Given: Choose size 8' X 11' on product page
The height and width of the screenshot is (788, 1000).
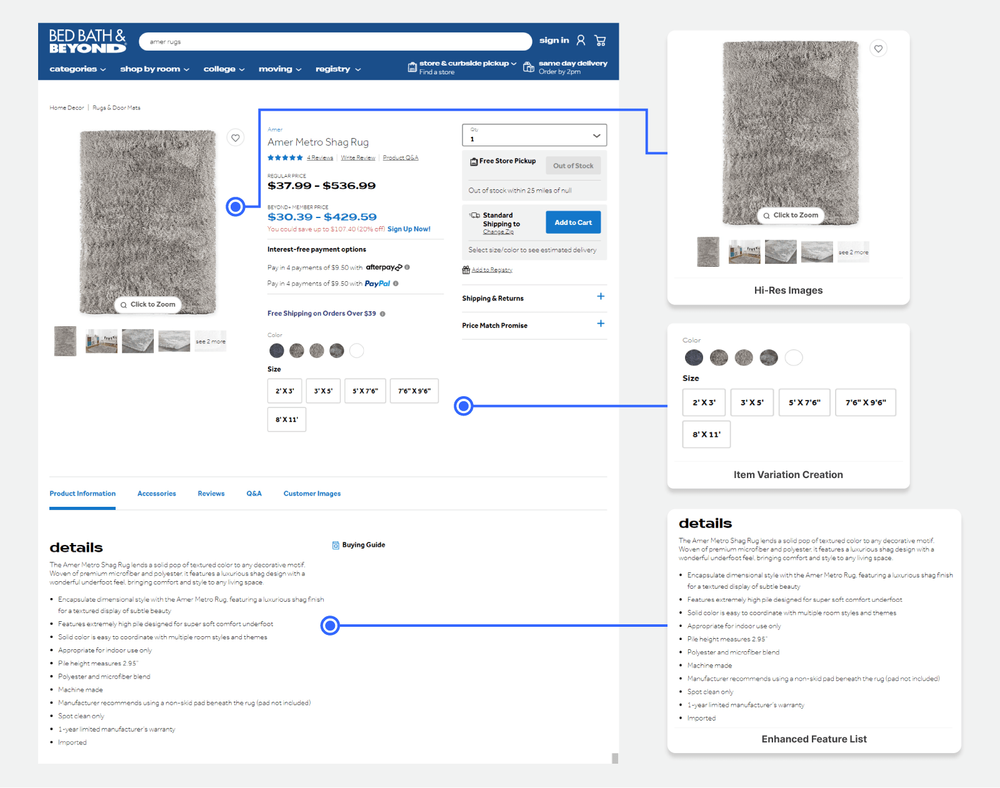Looking at the screenshot, I should (286, 420).
